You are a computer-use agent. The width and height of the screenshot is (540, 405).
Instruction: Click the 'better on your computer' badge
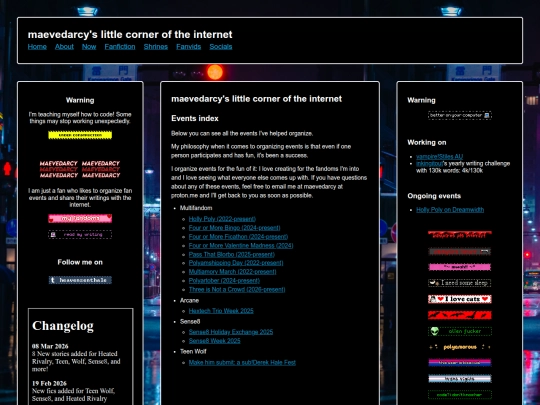pos(460,115)
